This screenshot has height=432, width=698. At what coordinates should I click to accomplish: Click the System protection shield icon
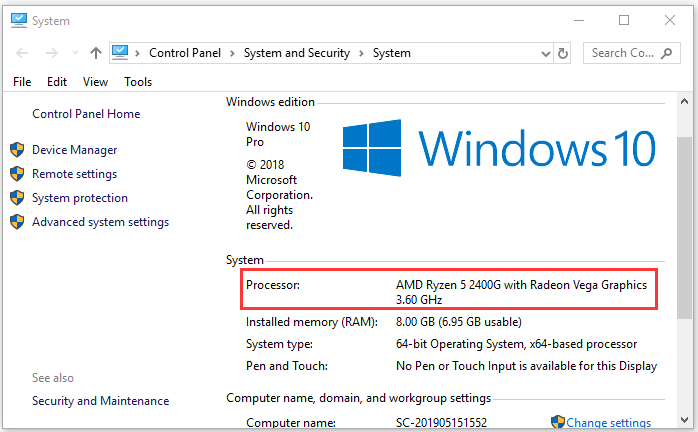(17, 198)
